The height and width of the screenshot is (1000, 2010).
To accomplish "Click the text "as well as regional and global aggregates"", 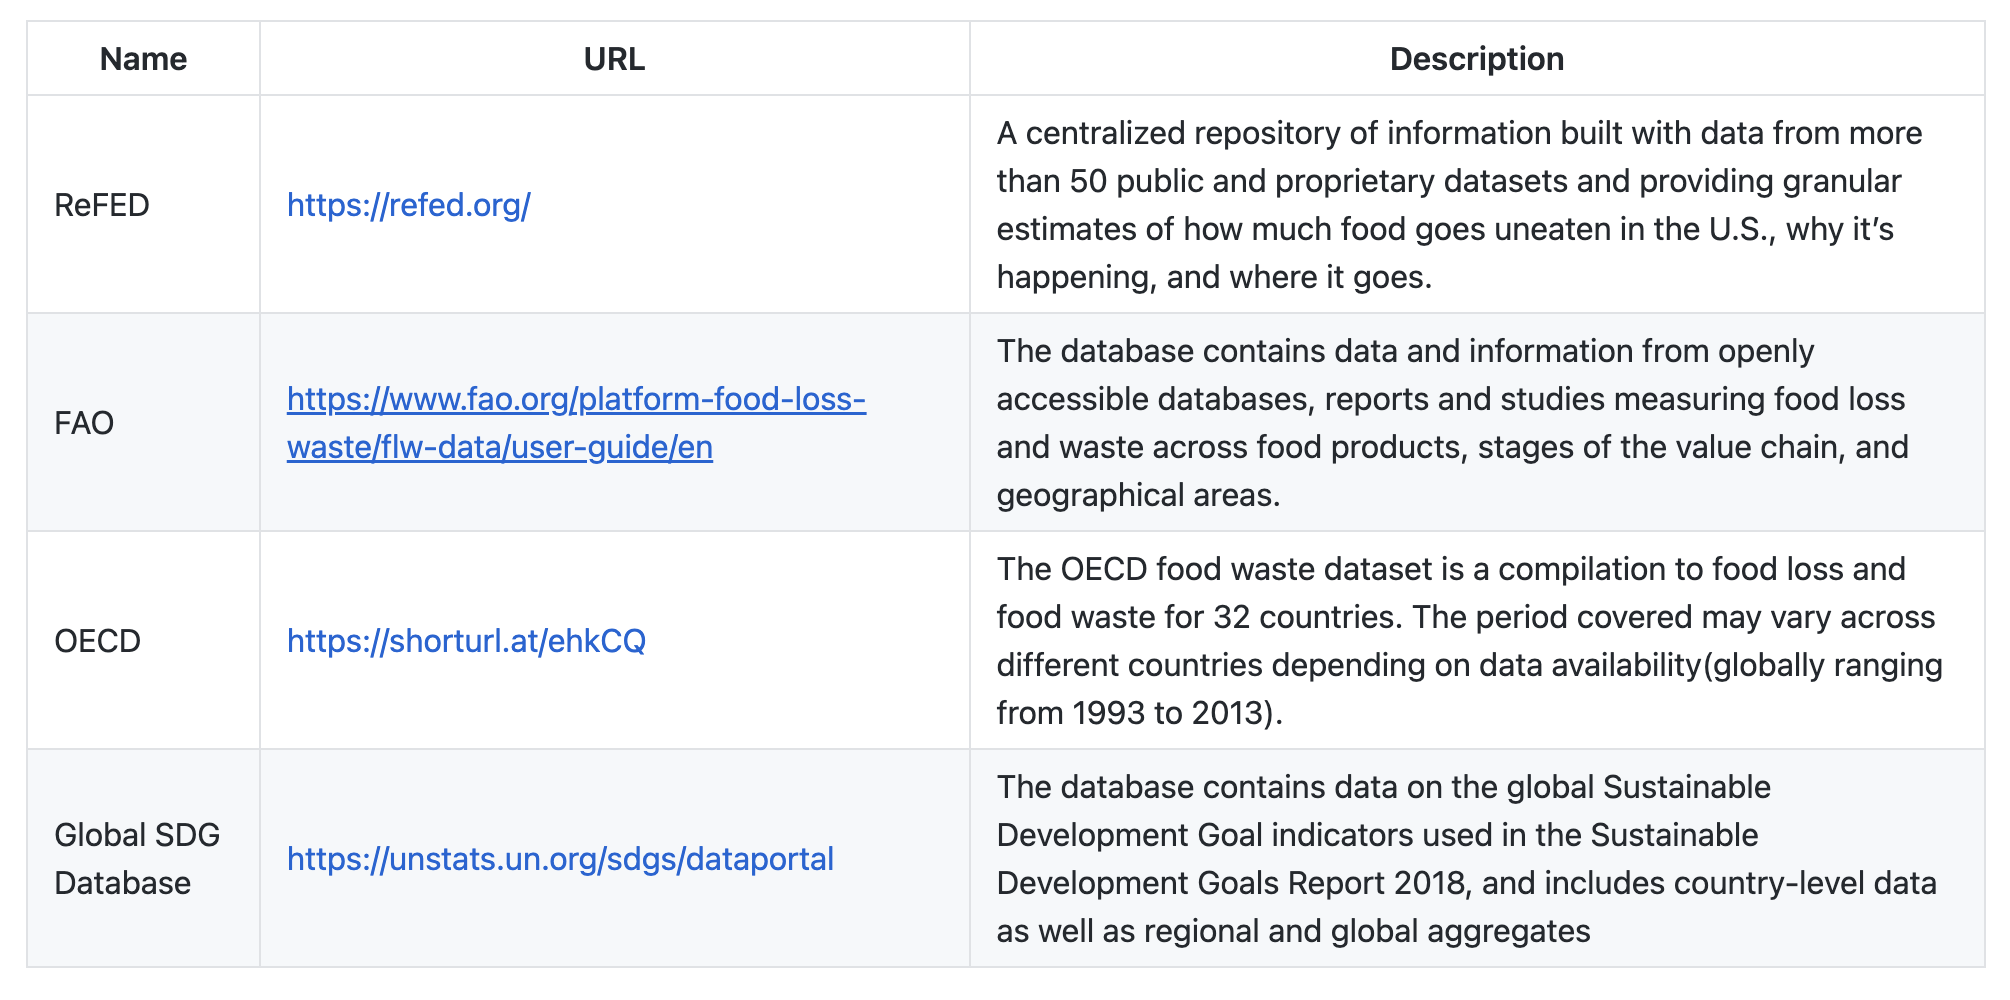I will (1293, 931).
